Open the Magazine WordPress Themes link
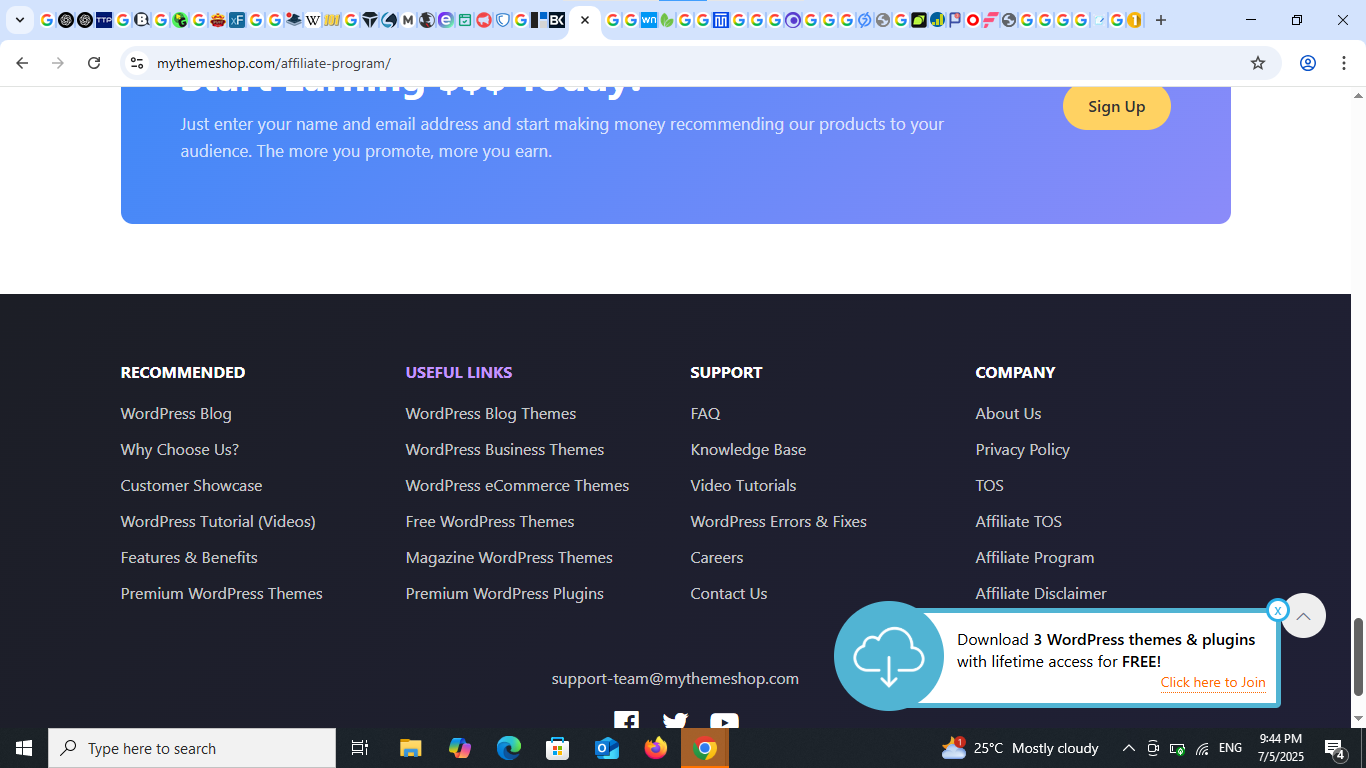 (509, 557)
